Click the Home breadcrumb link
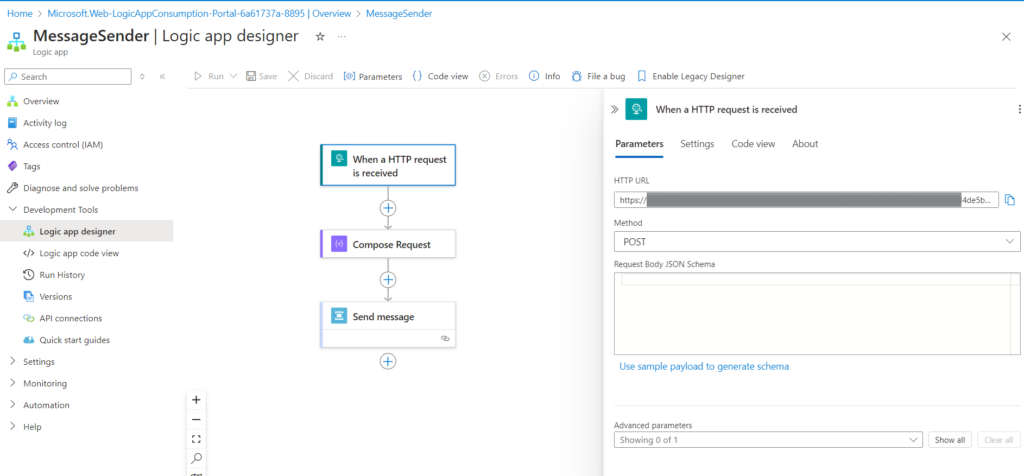 tap(20, 13)
